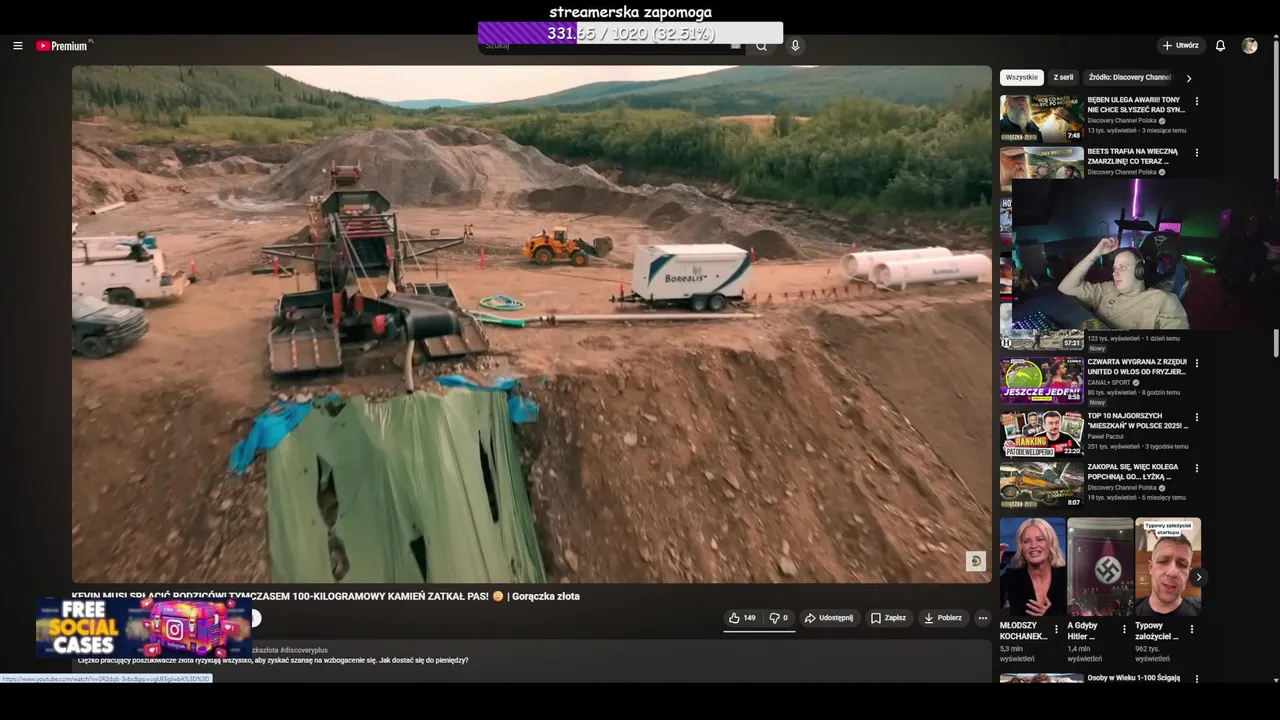Open more actions ellipsis below the video
Viewport: 1280px width, 720px height.
(982, 618)
